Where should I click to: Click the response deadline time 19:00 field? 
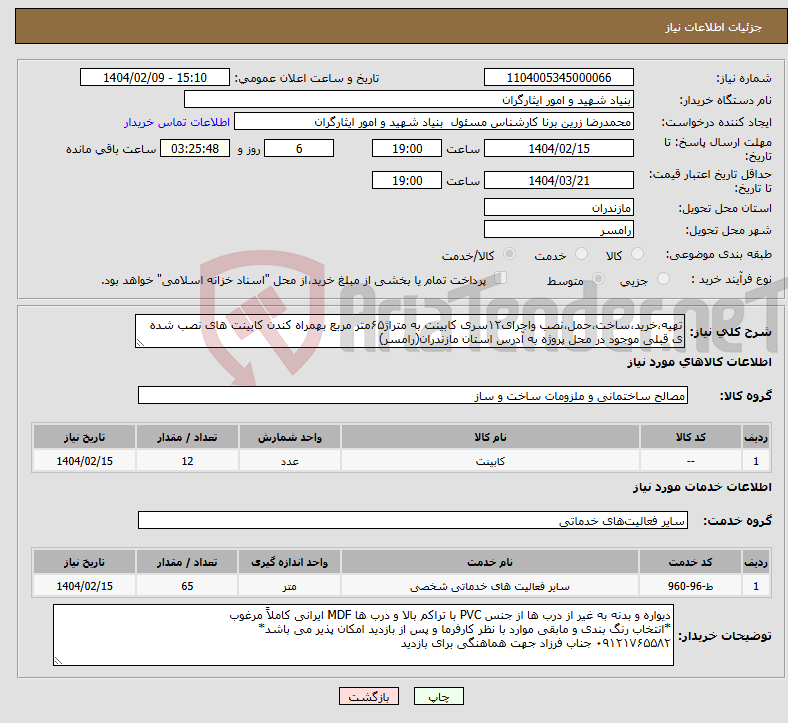tap(407, 149)
